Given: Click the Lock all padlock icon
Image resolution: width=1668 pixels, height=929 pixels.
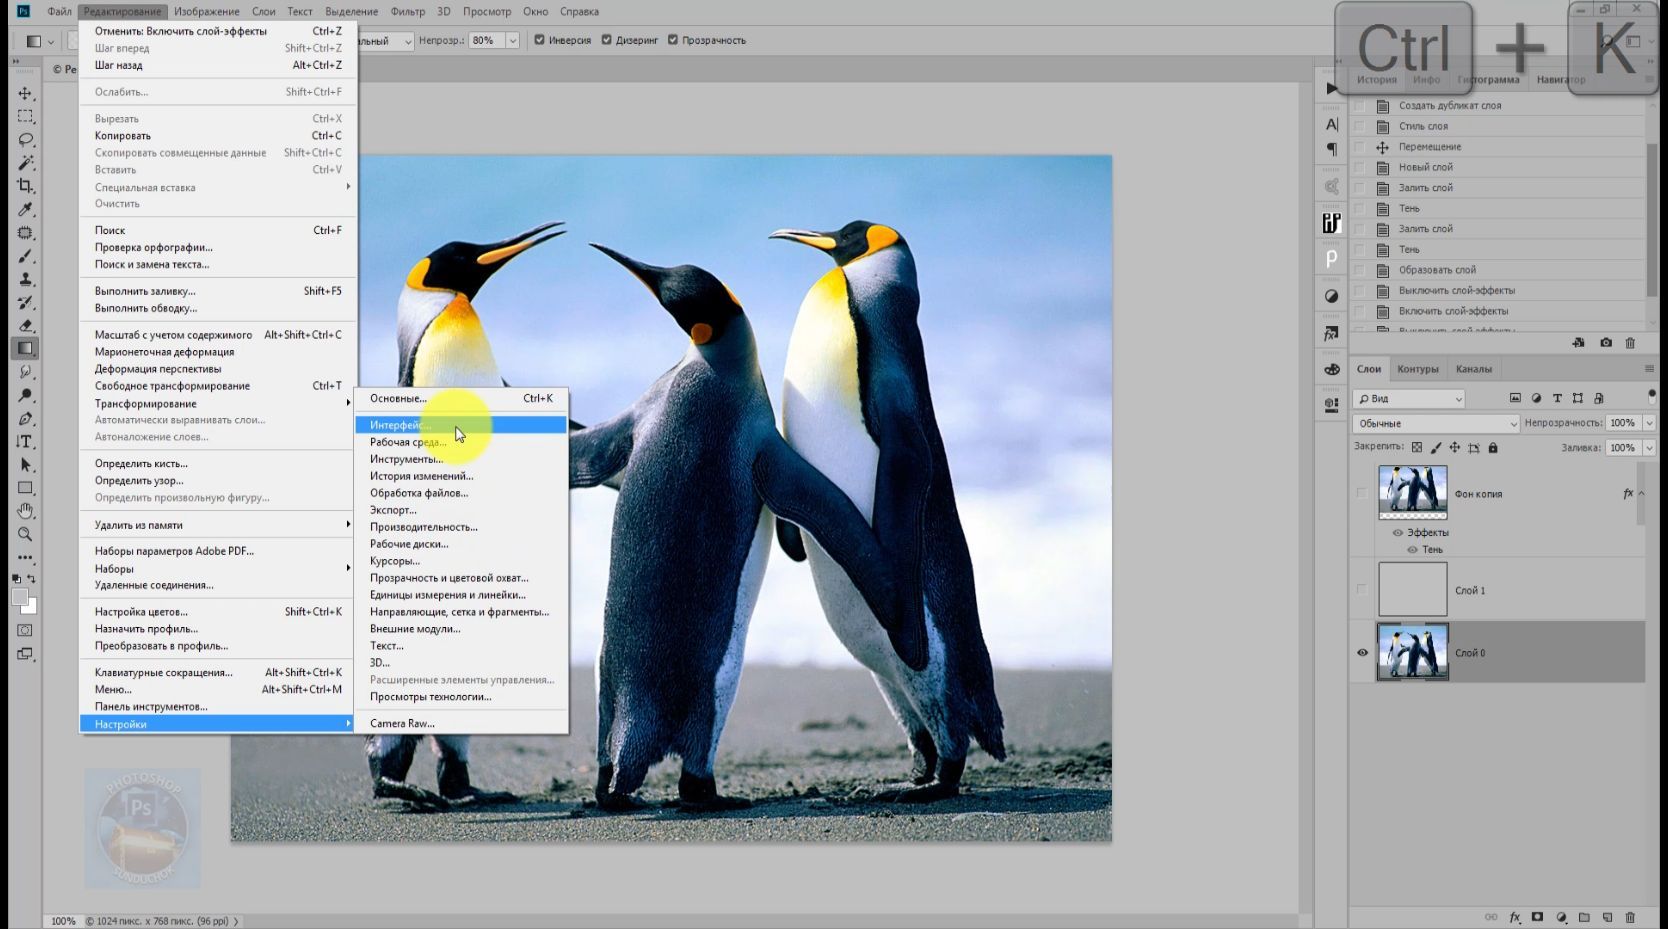Looking at the screenshot, I should pyautogui.click(x=1493, y=448).
